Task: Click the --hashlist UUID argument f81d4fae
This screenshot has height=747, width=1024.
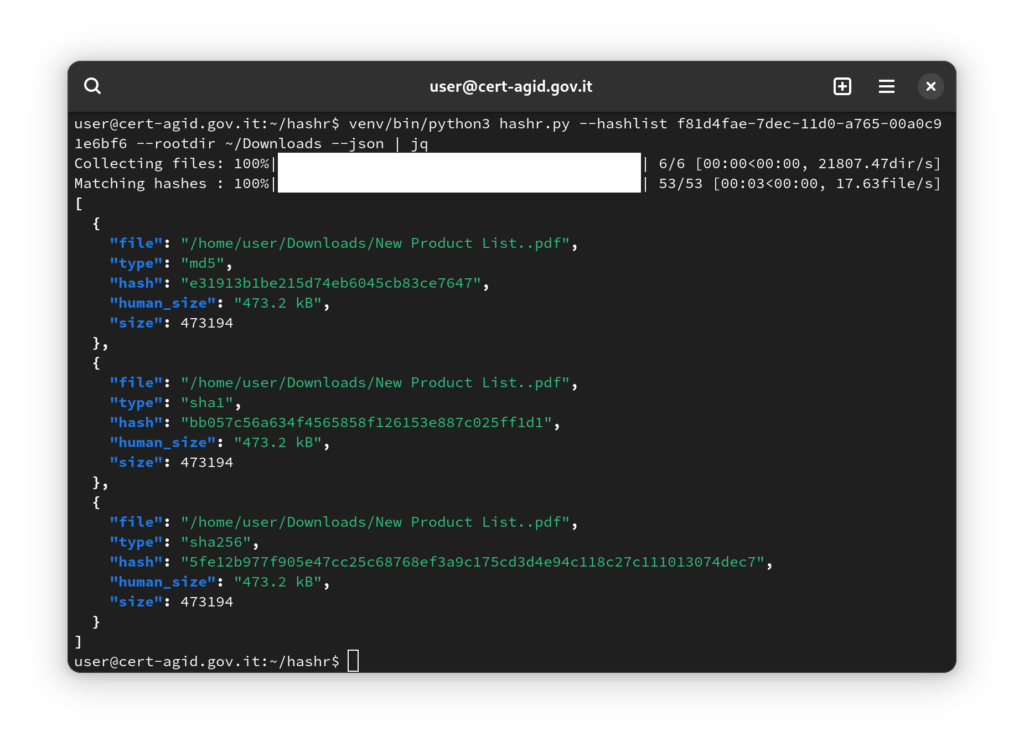Action: pyautogui.click(x=808, y=123)
